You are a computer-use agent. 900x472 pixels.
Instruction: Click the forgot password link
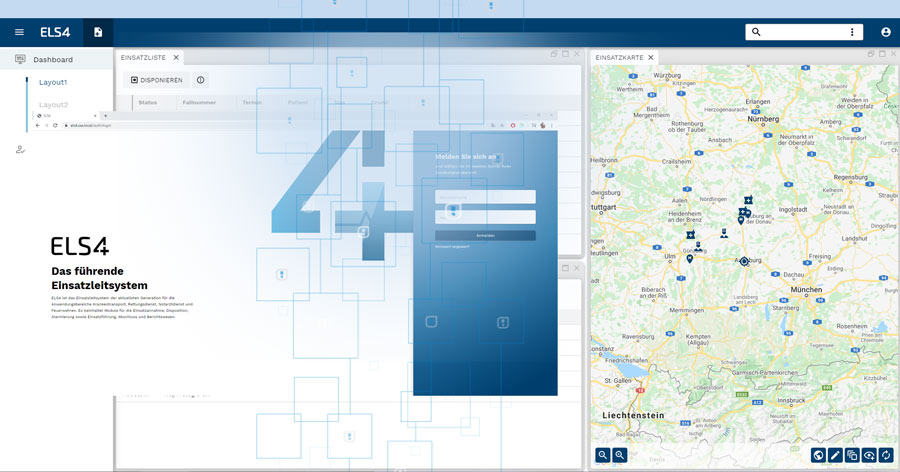tap(452, 246)
